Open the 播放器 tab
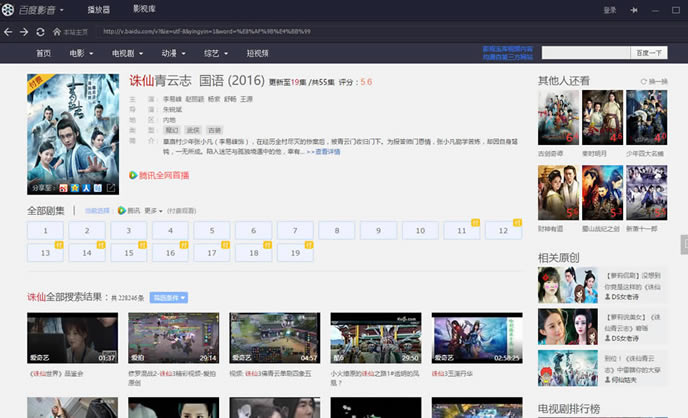This screenshot has width=688, height=418. click(99, 9)
